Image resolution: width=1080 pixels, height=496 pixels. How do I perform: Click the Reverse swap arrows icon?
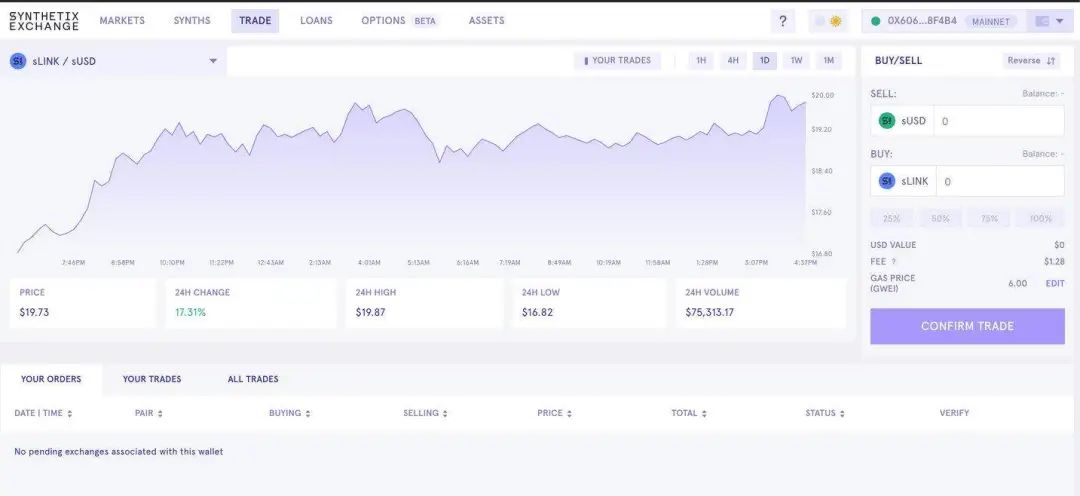(x=1050, y=61)
